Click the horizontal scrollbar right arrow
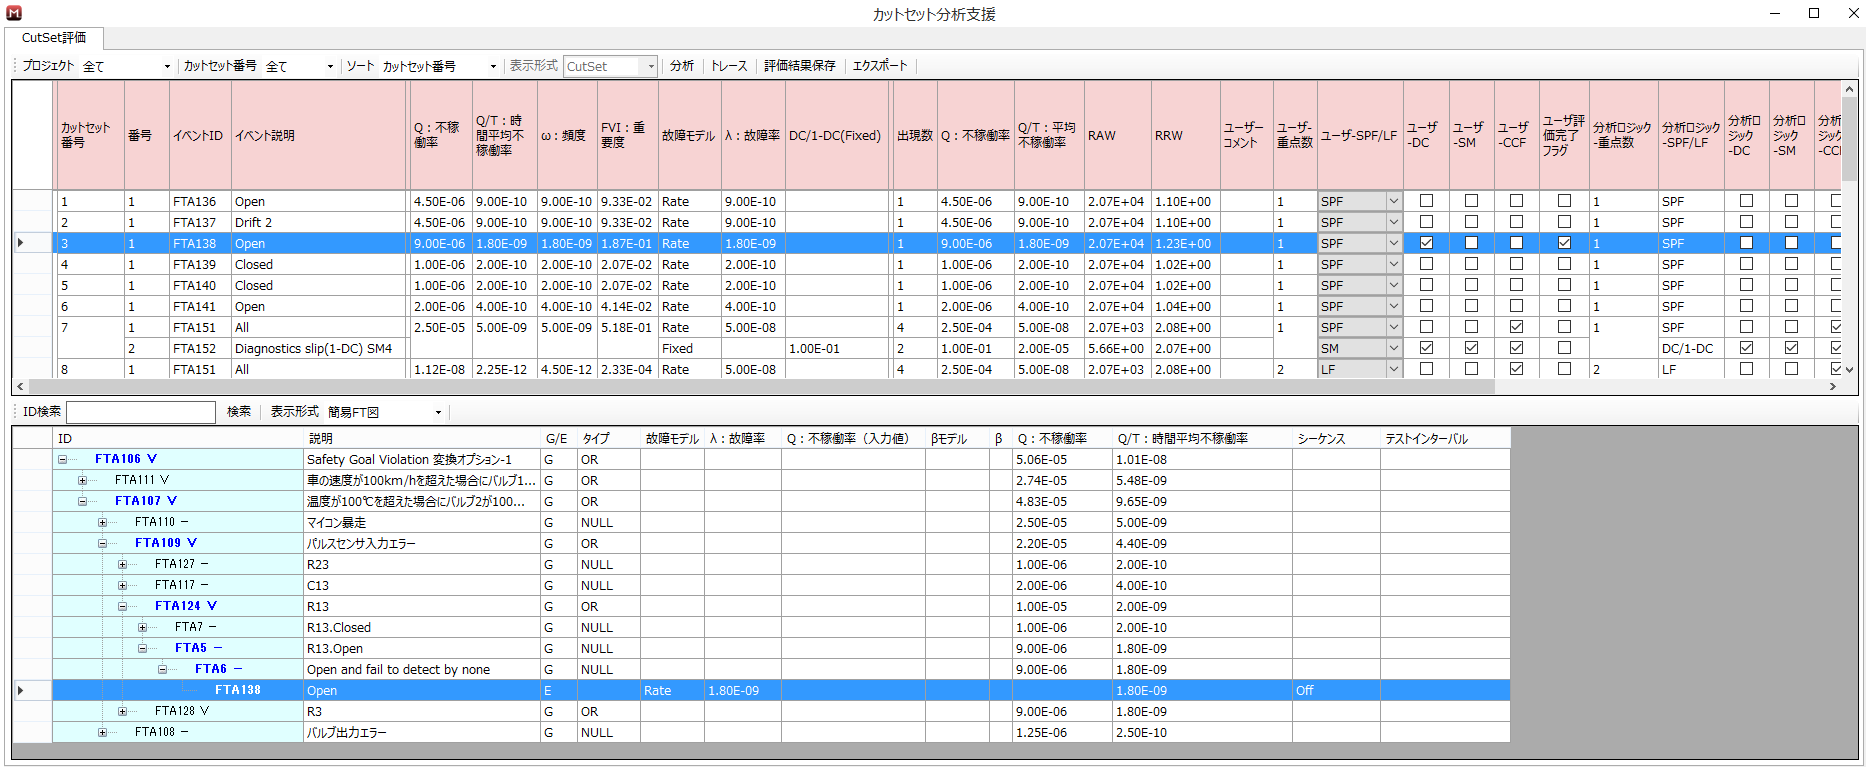Viewport: 1870px width, 771px height. [1832, 387]
